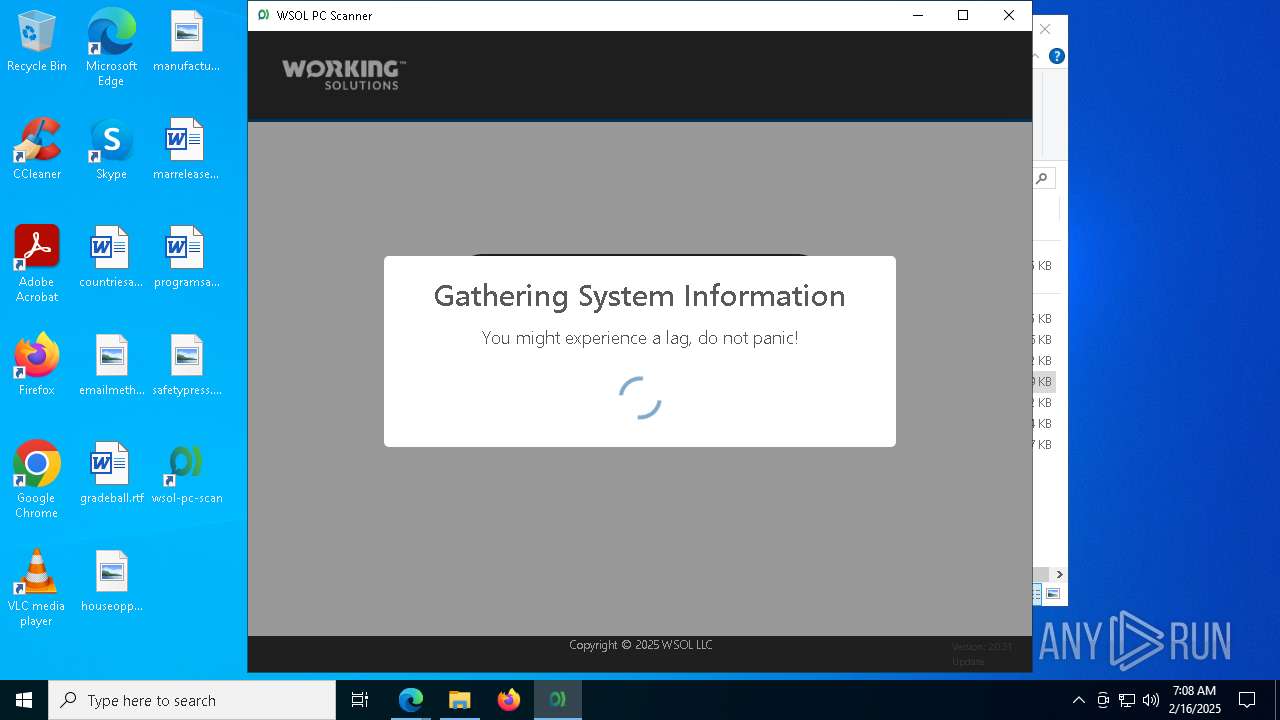Viewport: 1280px width, 720px height.
Task: Open the Task View taskbar button
Action: point(360,700)
